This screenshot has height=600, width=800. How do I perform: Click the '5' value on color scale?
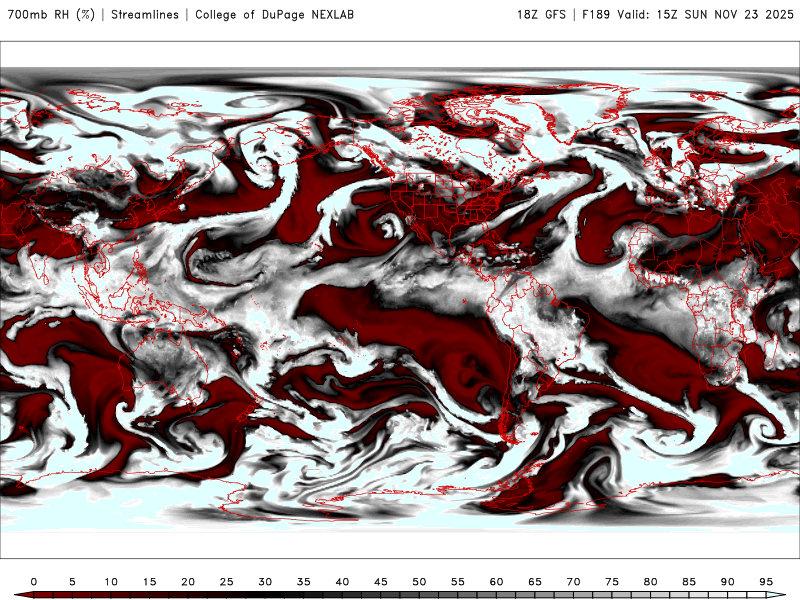(x=72, y=582)
